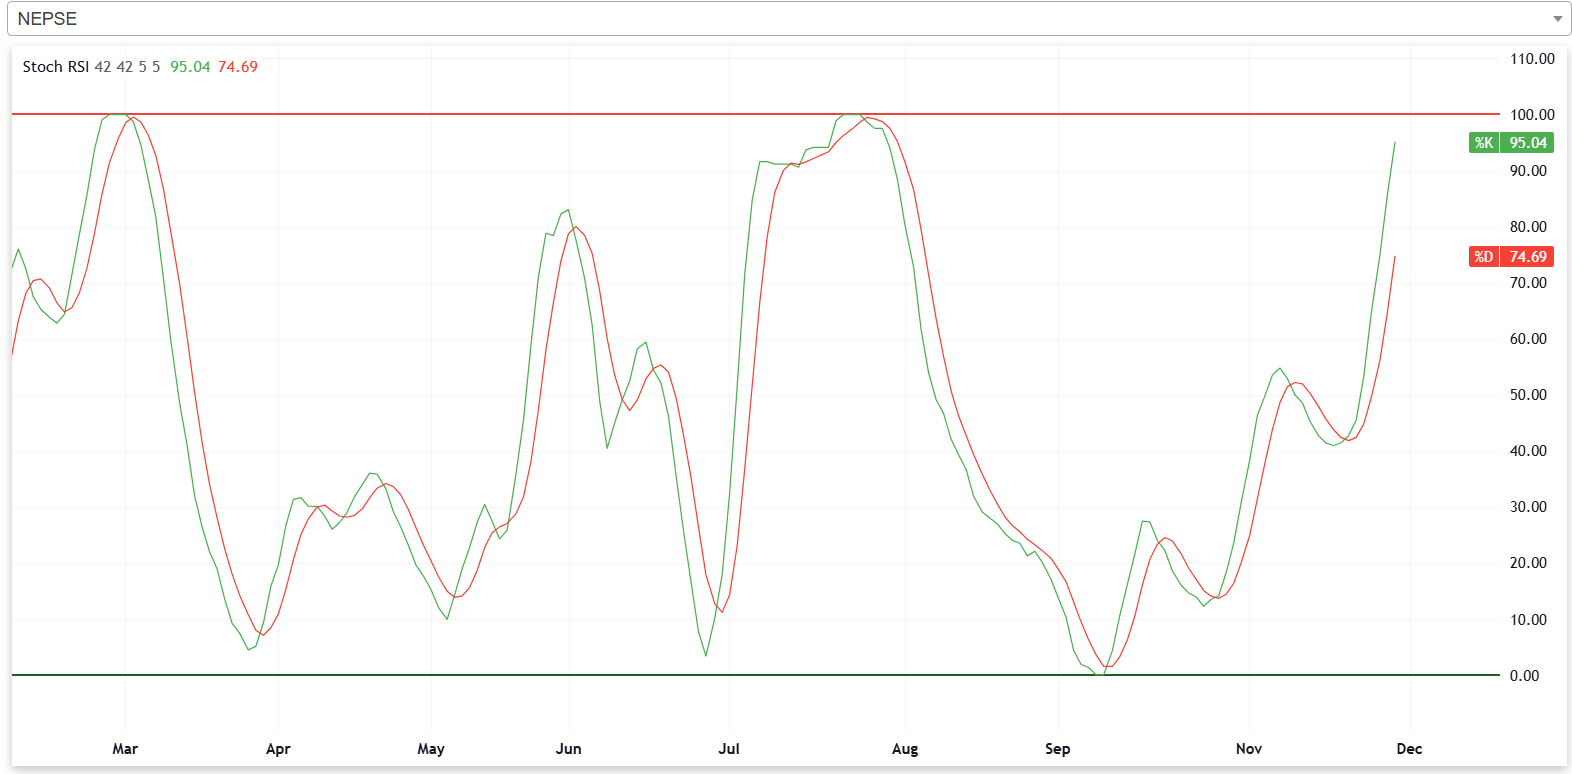Click the 20.00 label on price scale
Screen dimensions: 1572x774
(1527, 563)
